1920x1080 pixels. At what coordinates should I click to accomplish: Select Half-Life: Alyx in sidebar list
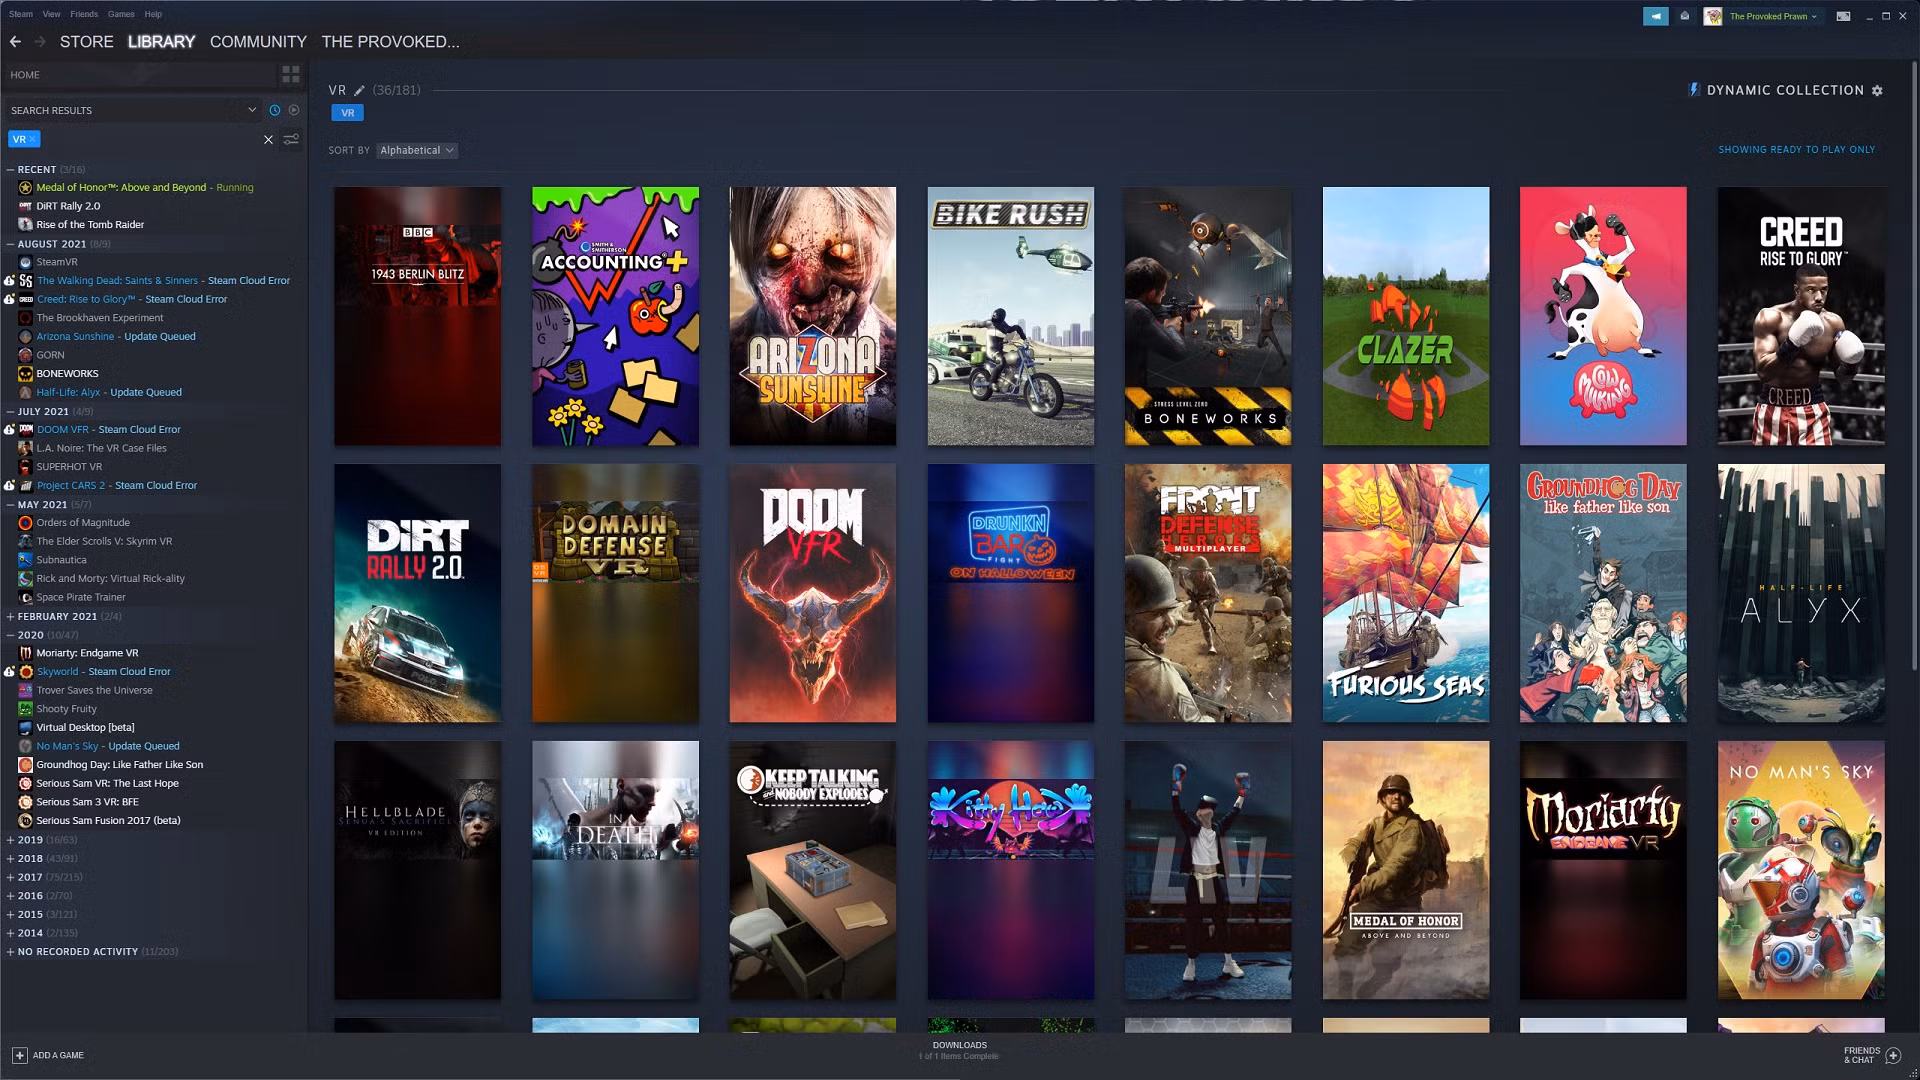109,393
